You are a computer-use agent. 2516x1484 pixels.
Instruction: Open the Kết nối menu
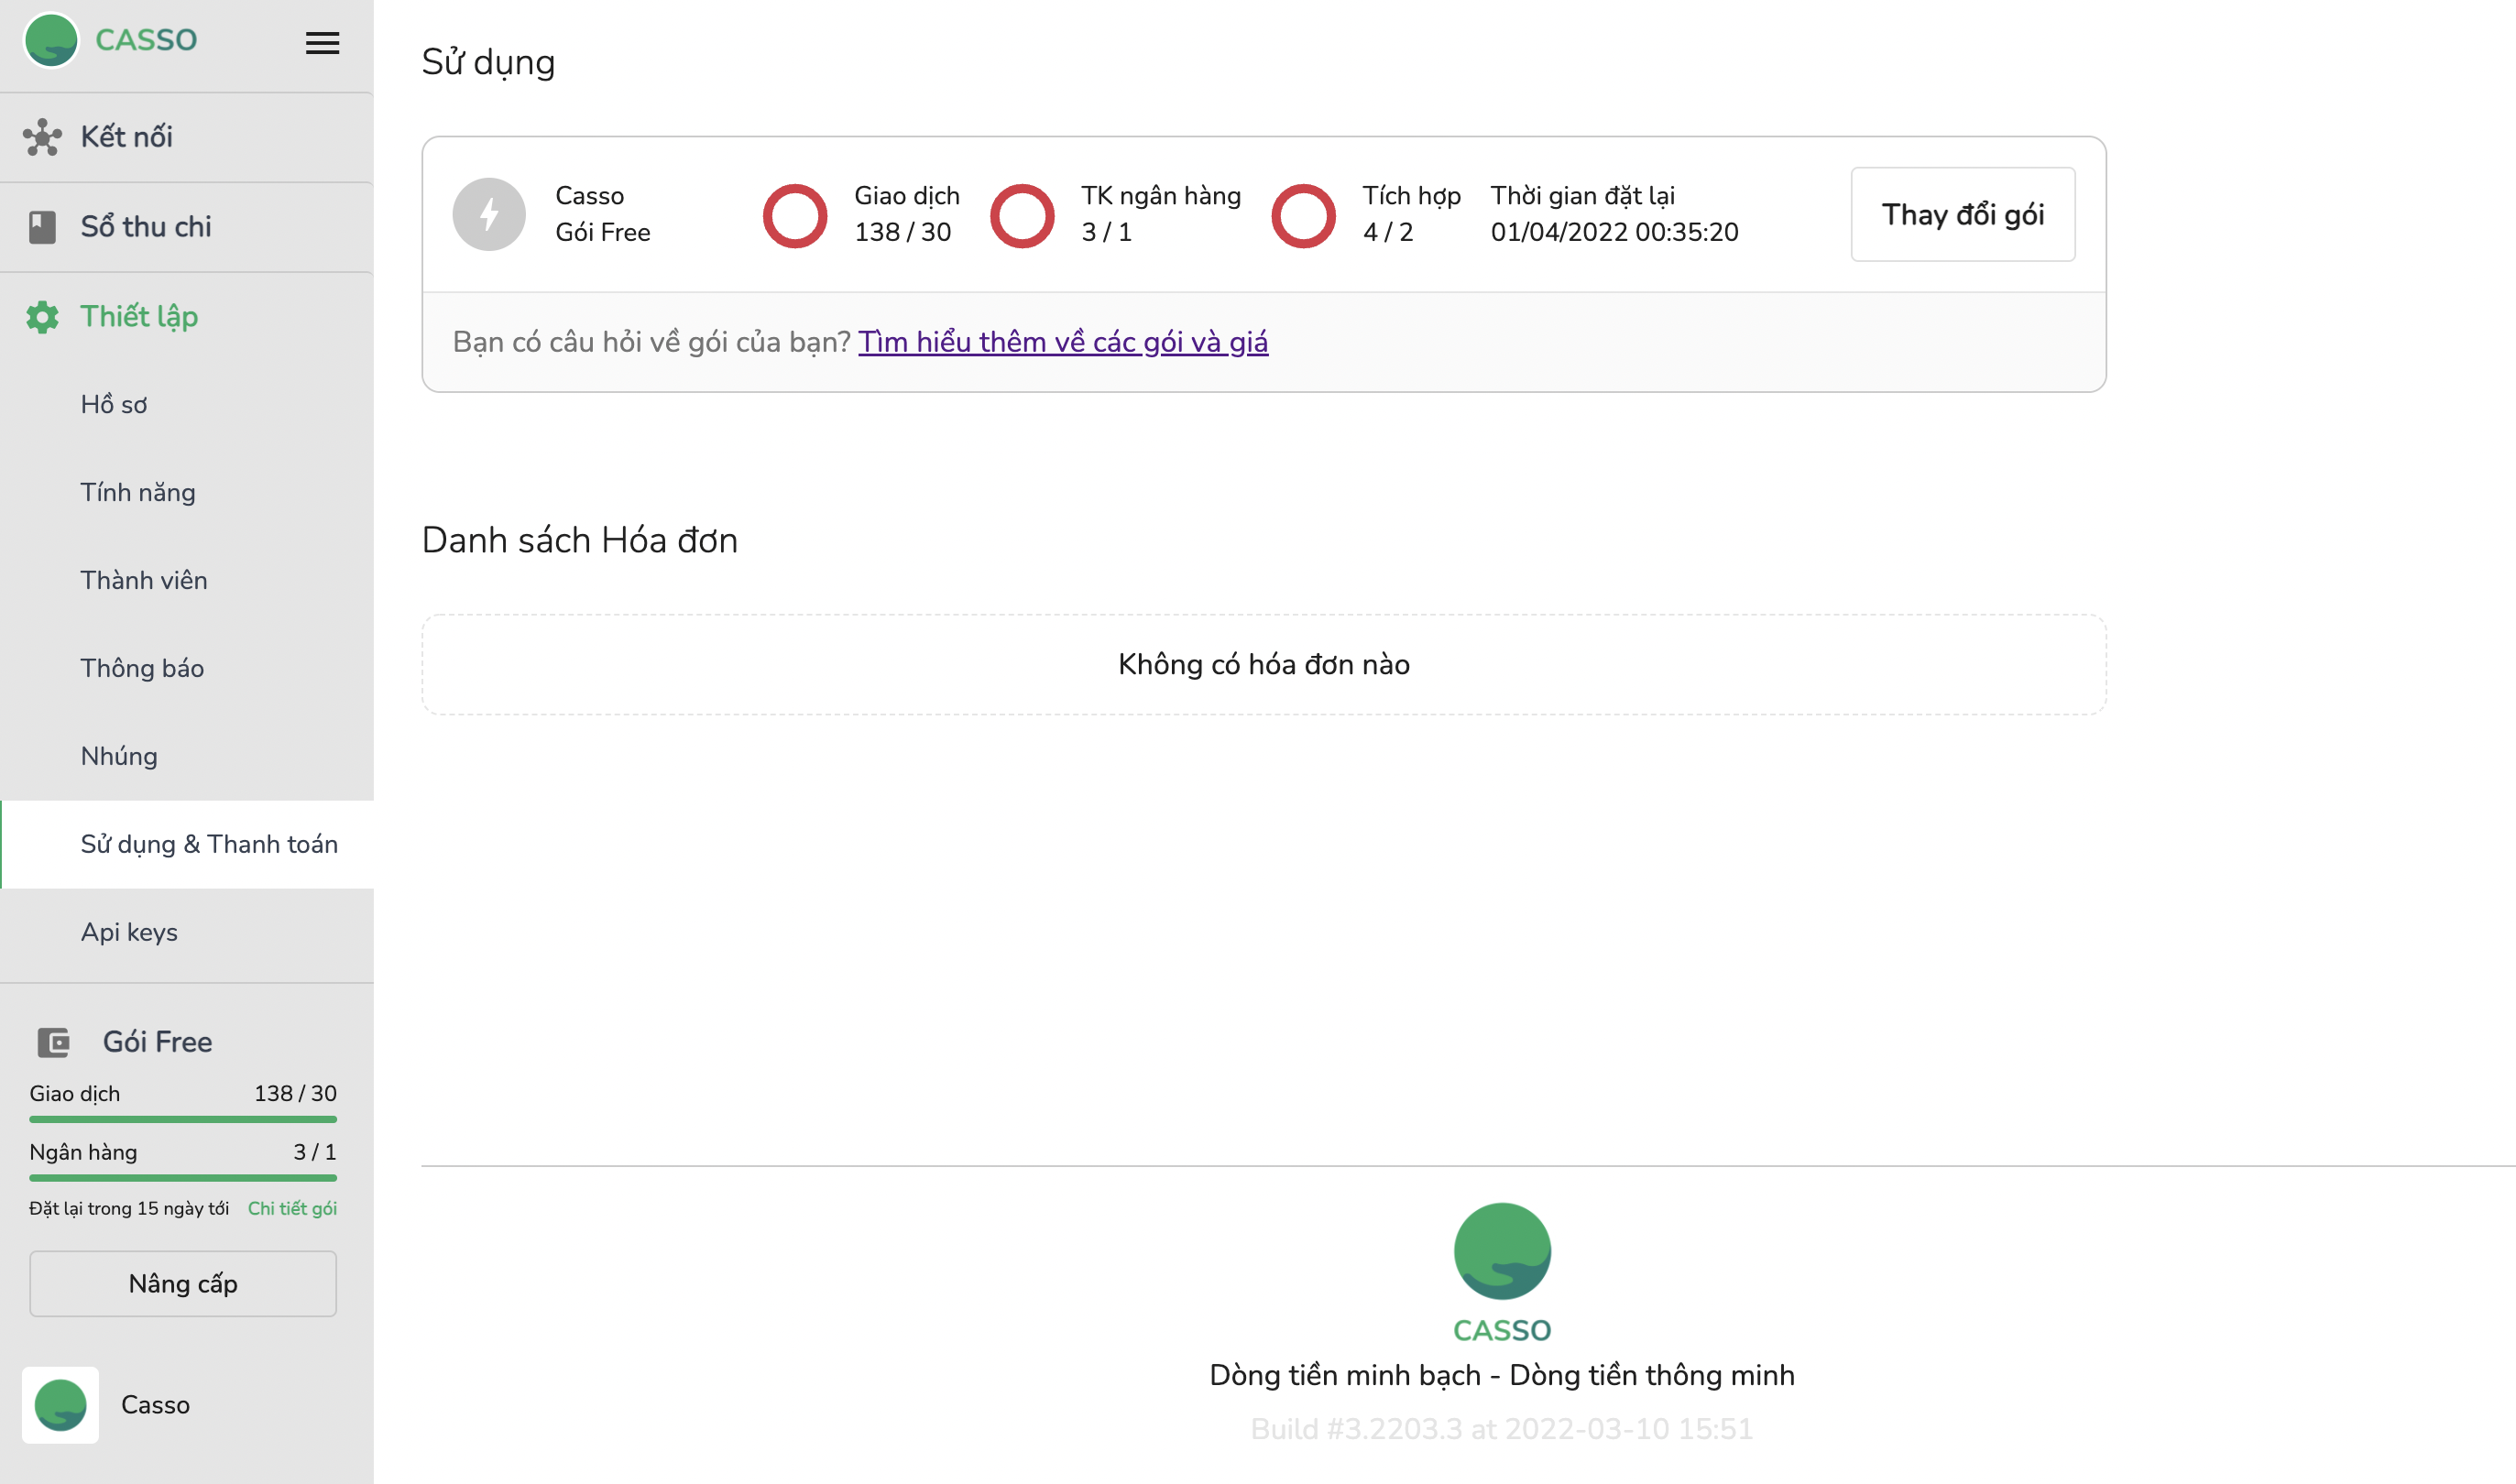[187, 137]
